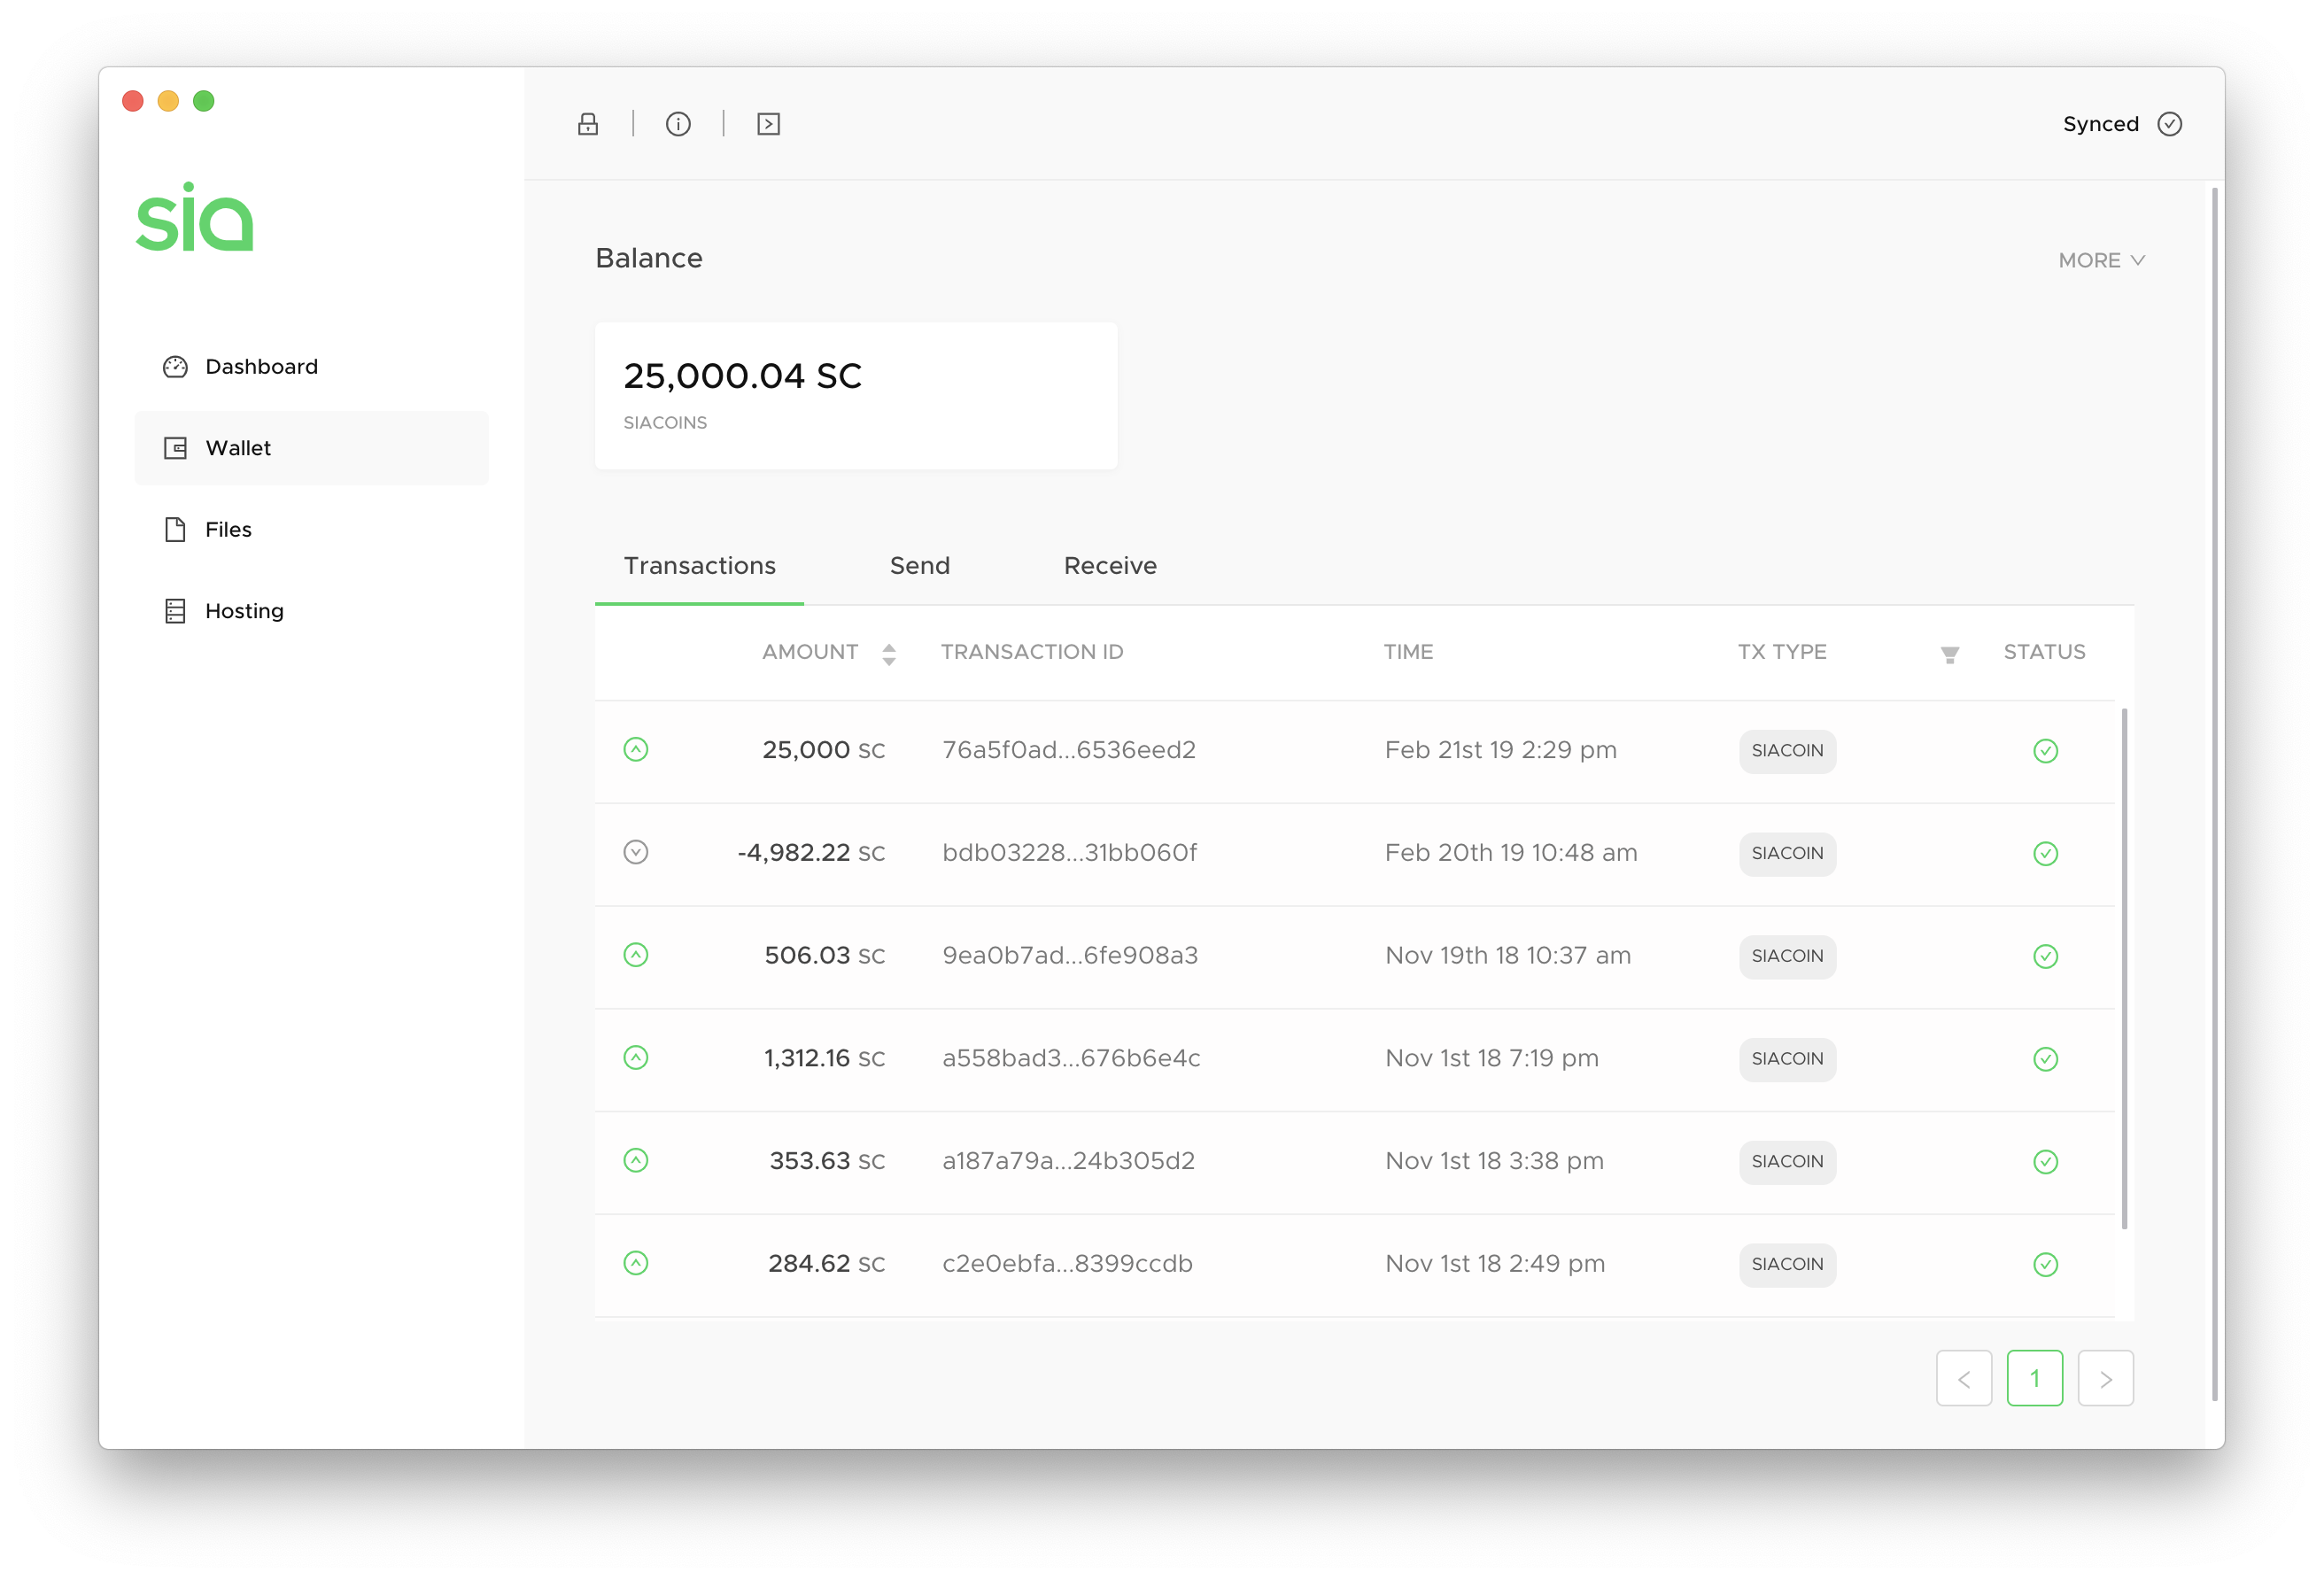This screenshot has height=1580, width=2324.
Task: Click the transactions table scrollbar
Action: pos(2124,969)
